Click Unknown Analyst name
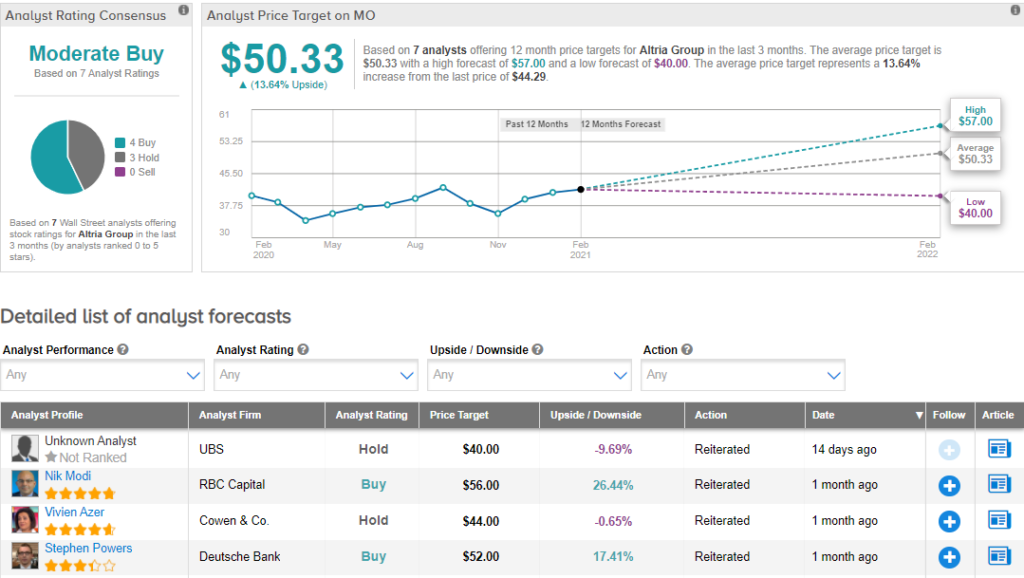 (91, 441)
